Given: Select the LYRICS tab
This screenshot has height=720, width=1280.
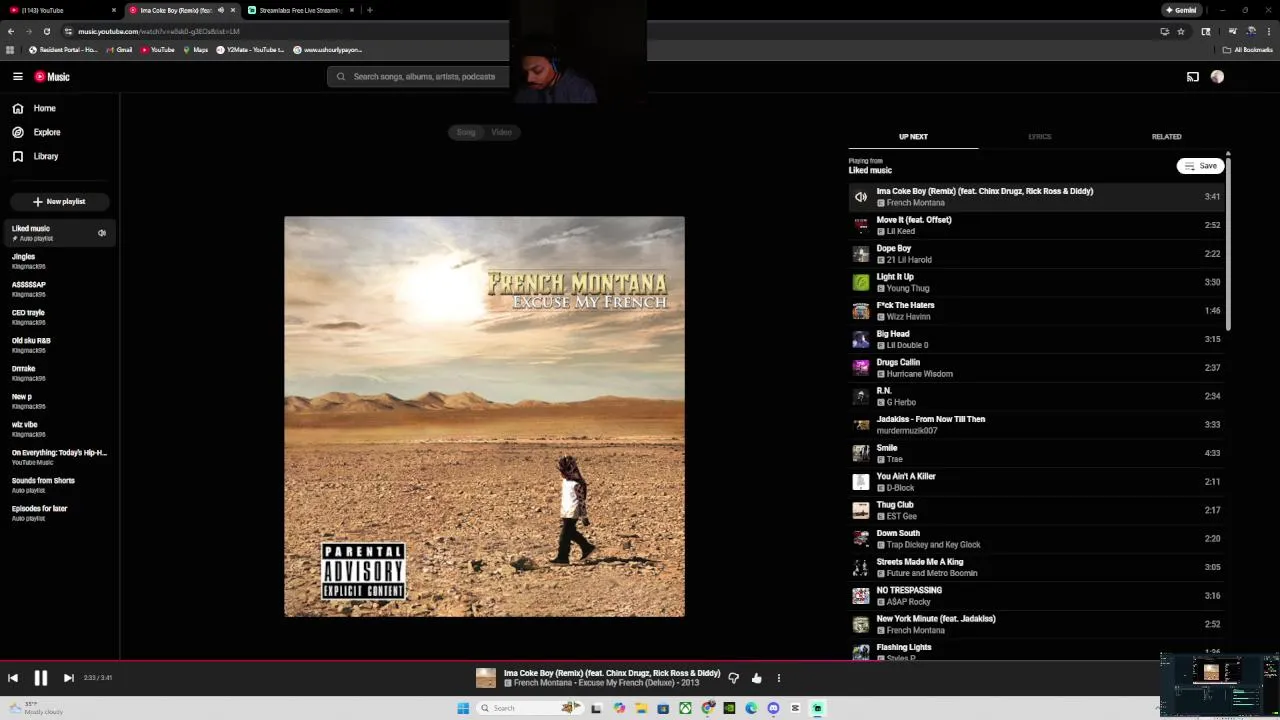Looking at the screenshot, I should (x=1039, y=137).
